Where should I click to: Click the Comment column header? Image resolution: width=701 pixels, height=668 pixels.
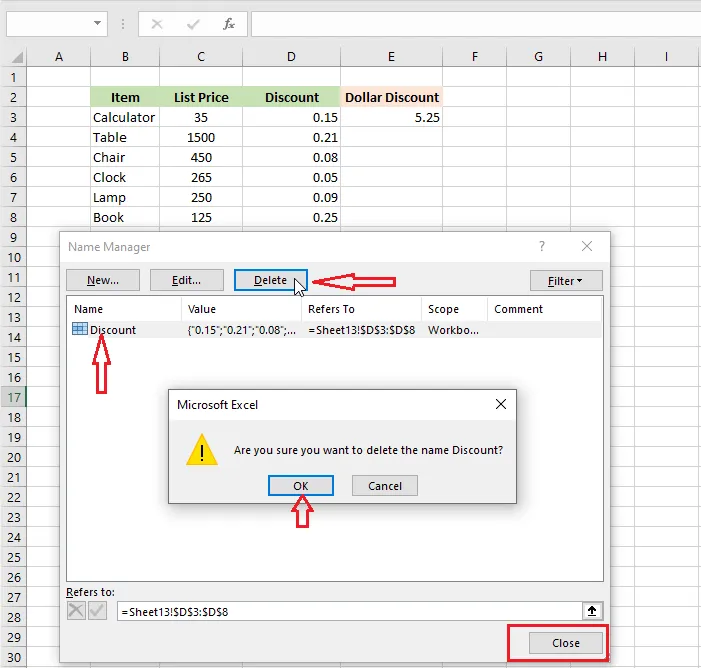pyautogui.click(x=544, y=309)
